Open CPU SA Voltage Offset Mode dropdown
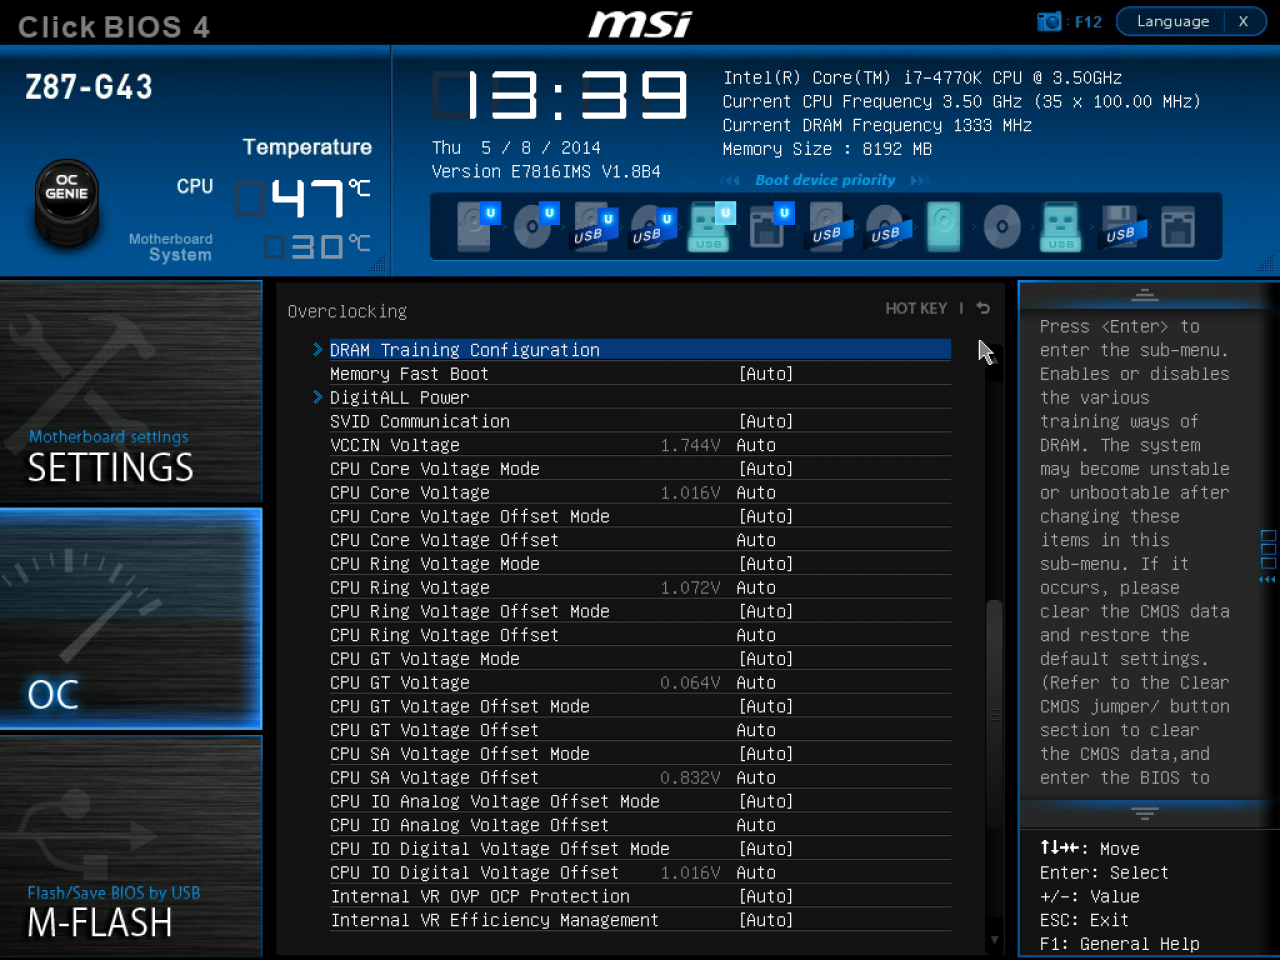This screenshot has width=1280, height=960. [766, 754]
